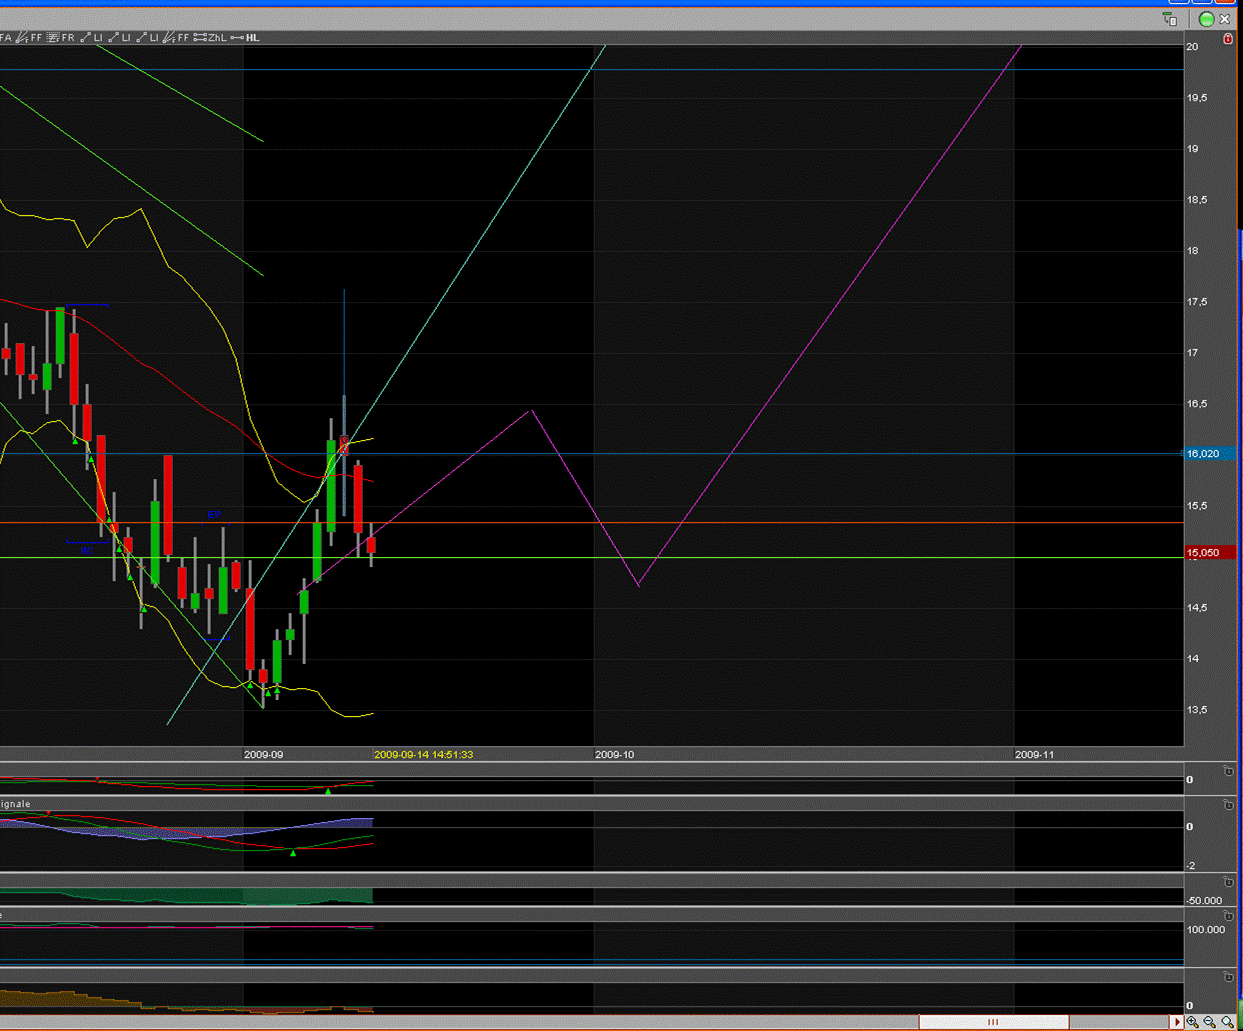Click the 14,5 price axis value
The width and height of the screenshot is (1243, 1031).
[x=1197, y=608]
